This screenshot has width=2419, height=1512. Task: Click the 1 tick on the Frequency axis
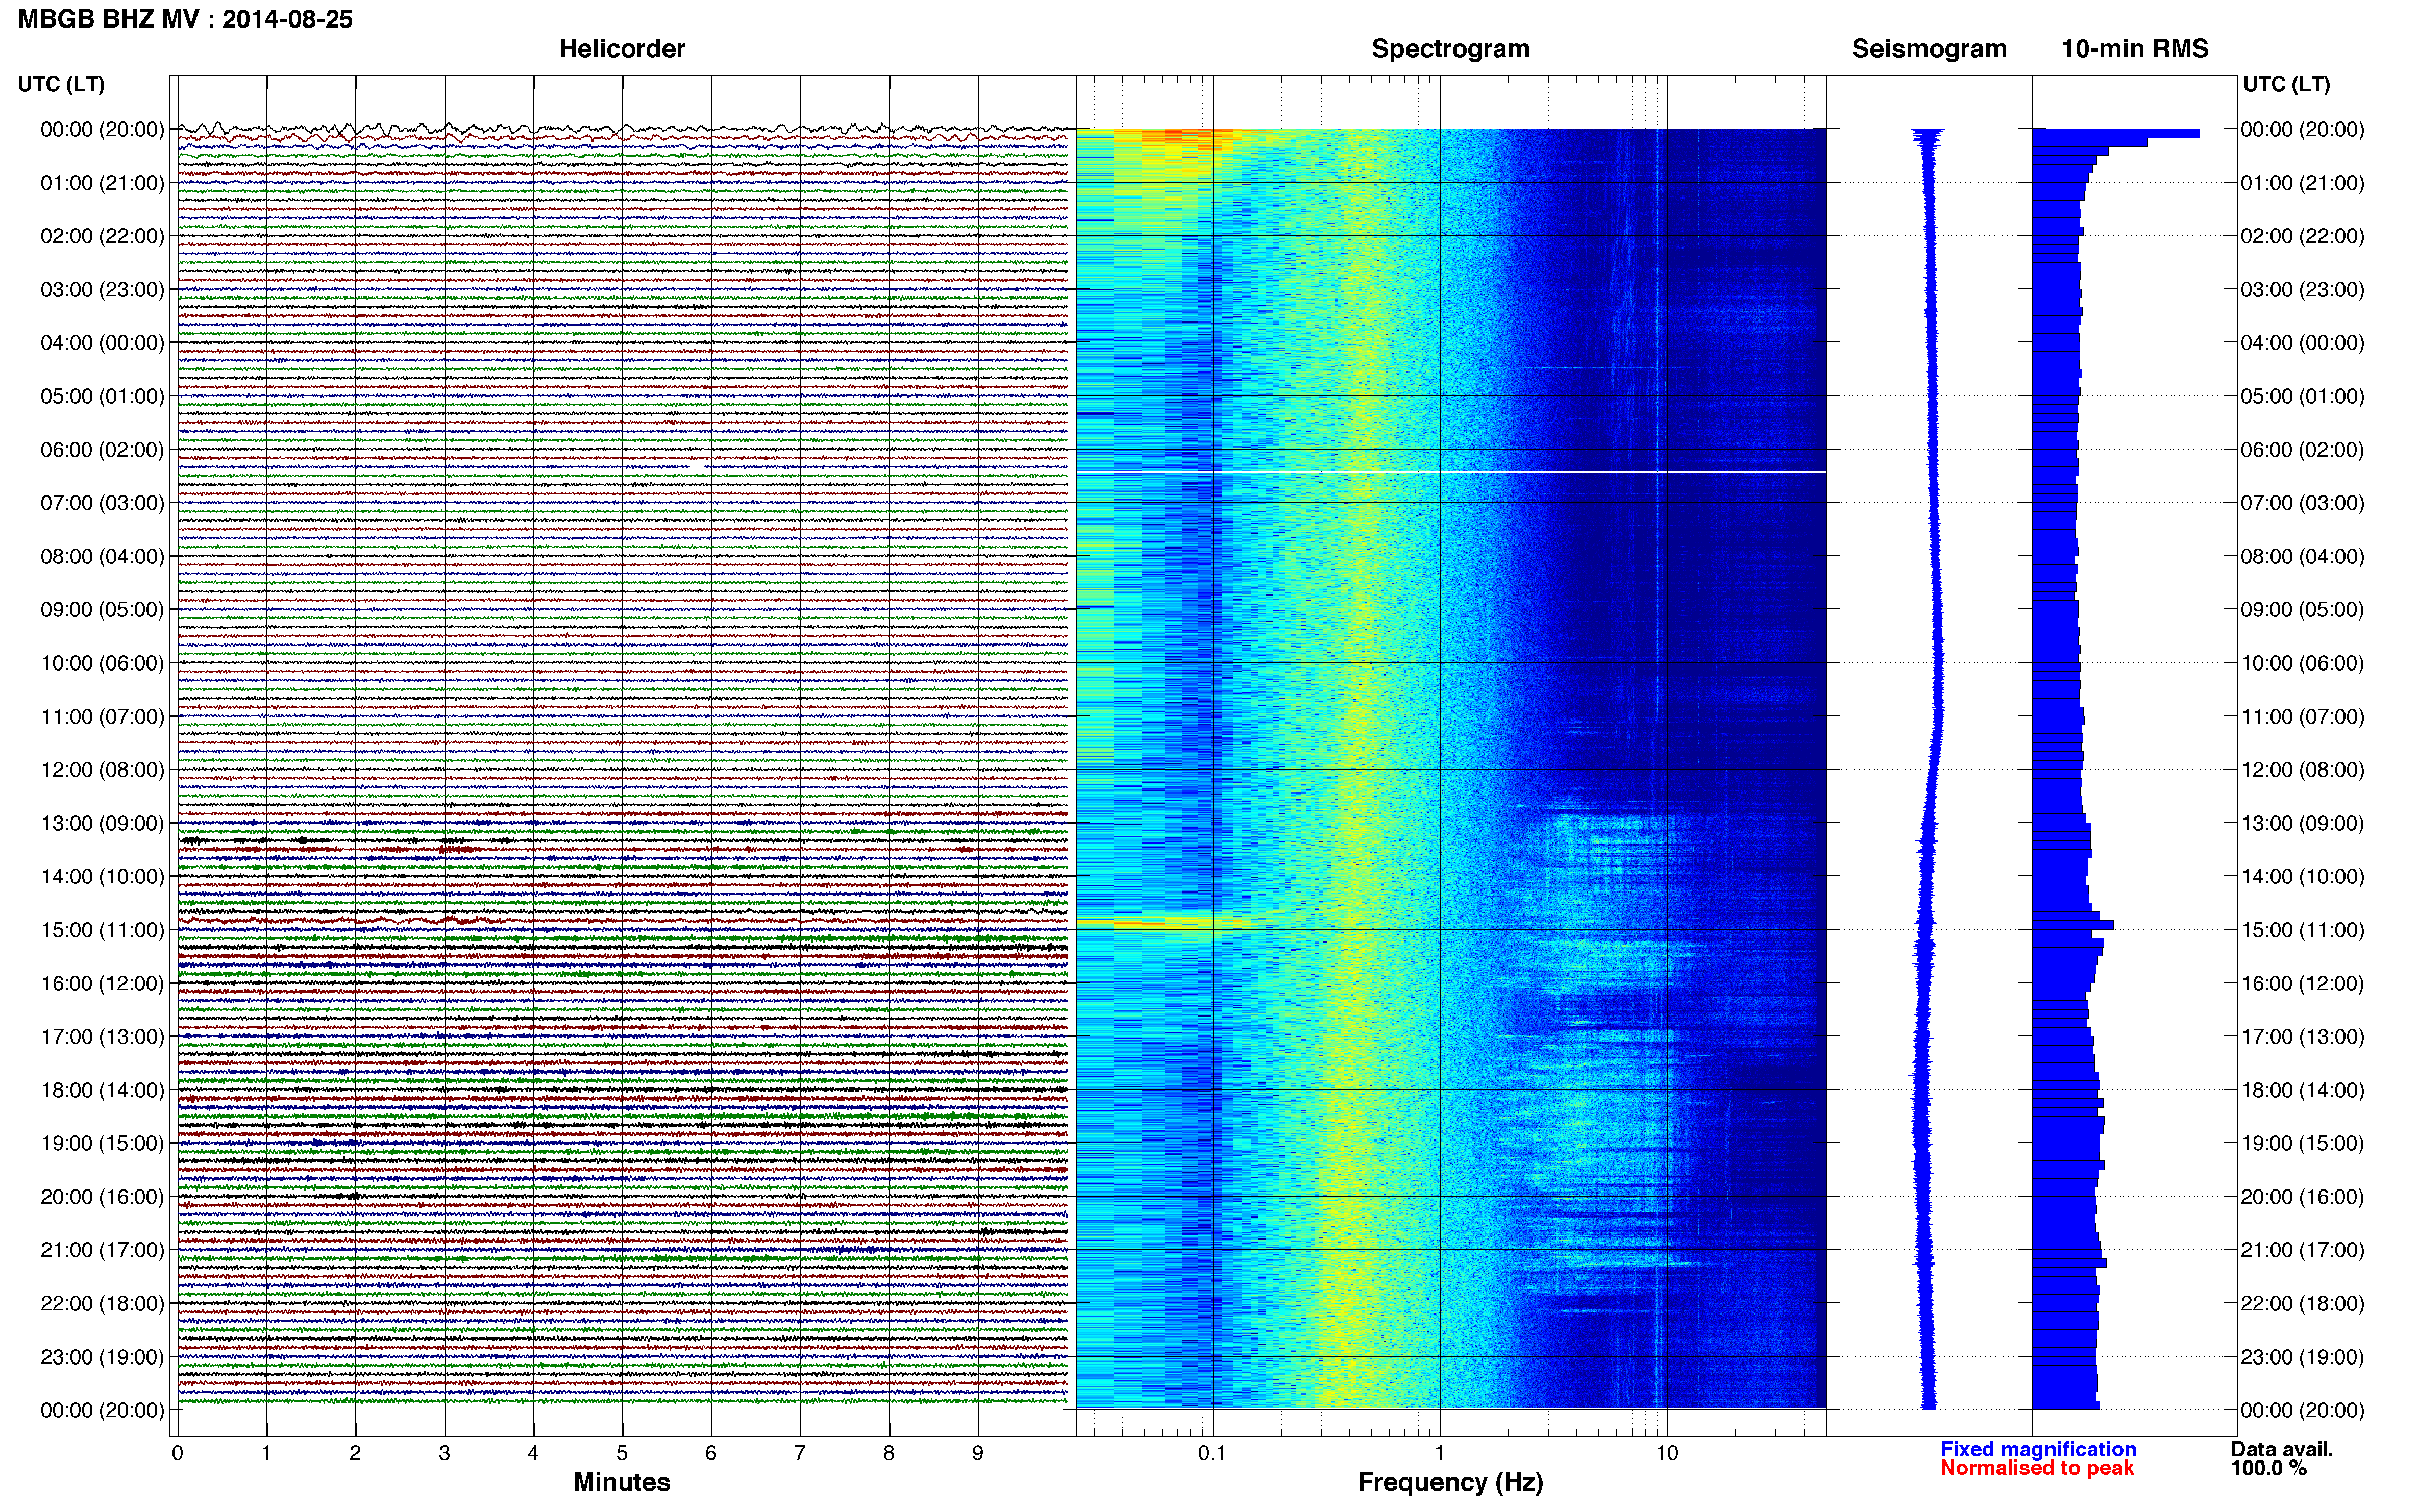[1439, 1453]
